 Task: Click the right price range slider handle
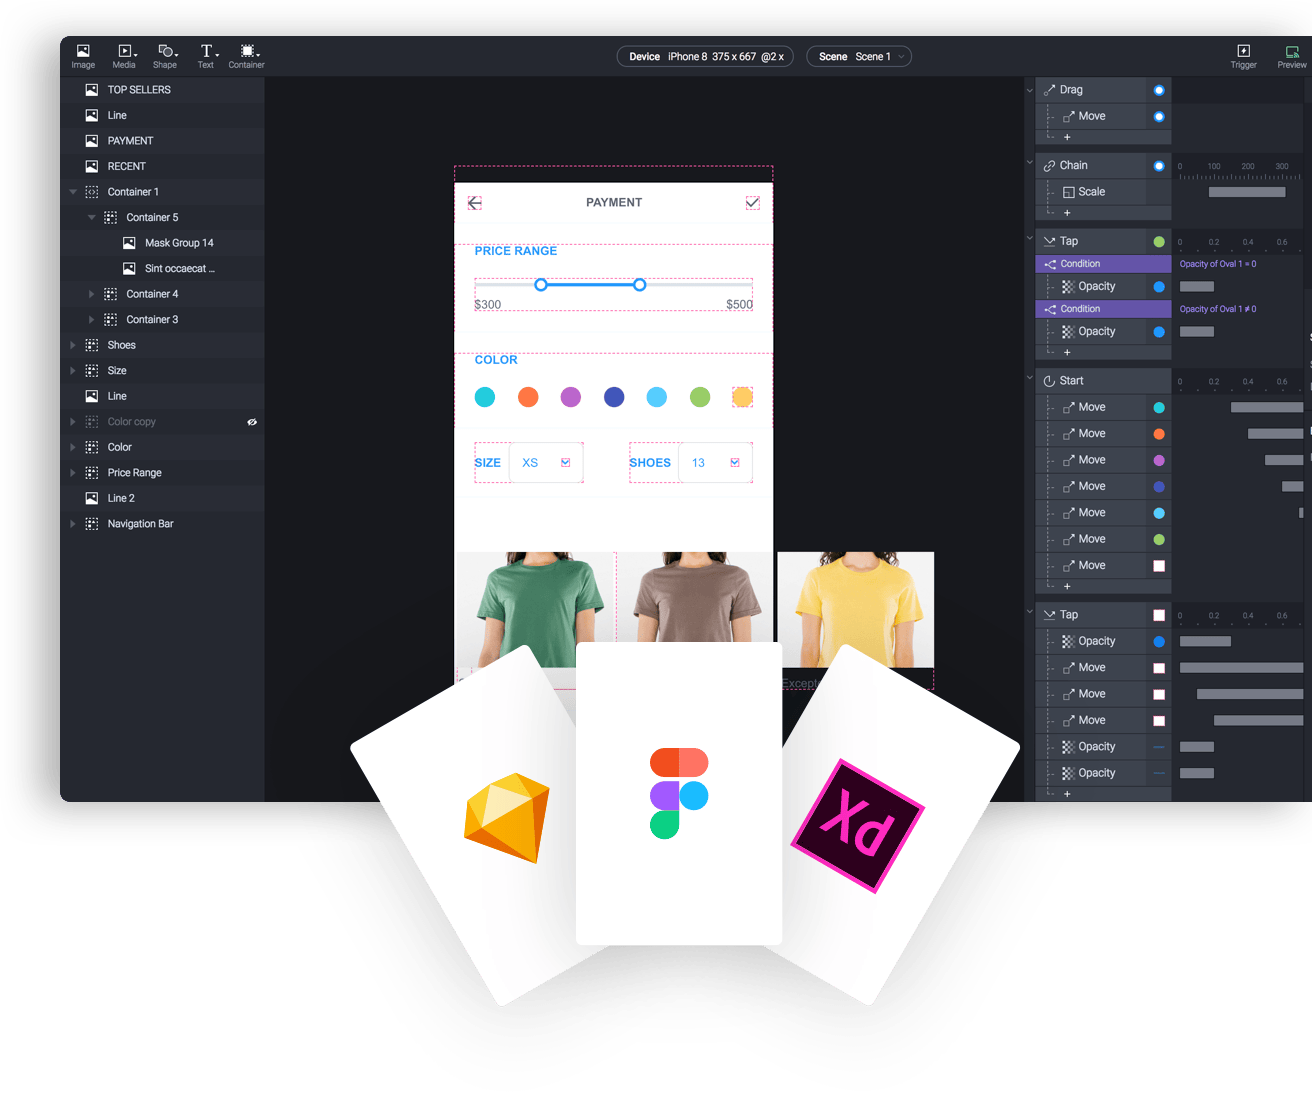click(x=640, y=285)
